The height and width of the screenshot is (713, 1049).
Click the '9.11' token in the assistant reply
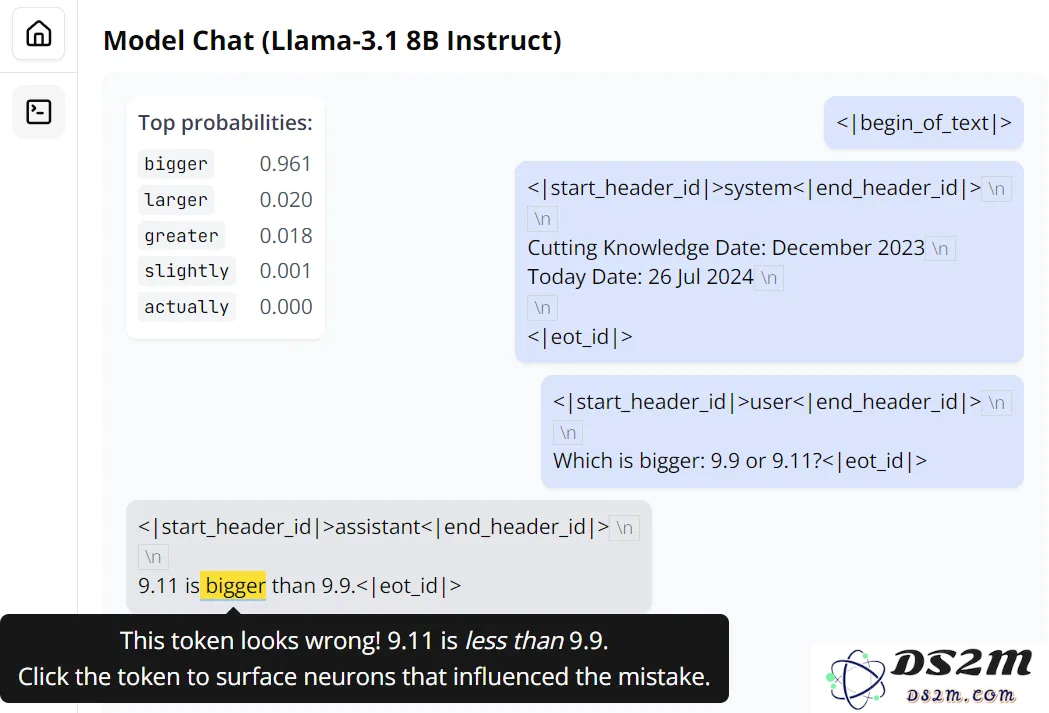159,586
